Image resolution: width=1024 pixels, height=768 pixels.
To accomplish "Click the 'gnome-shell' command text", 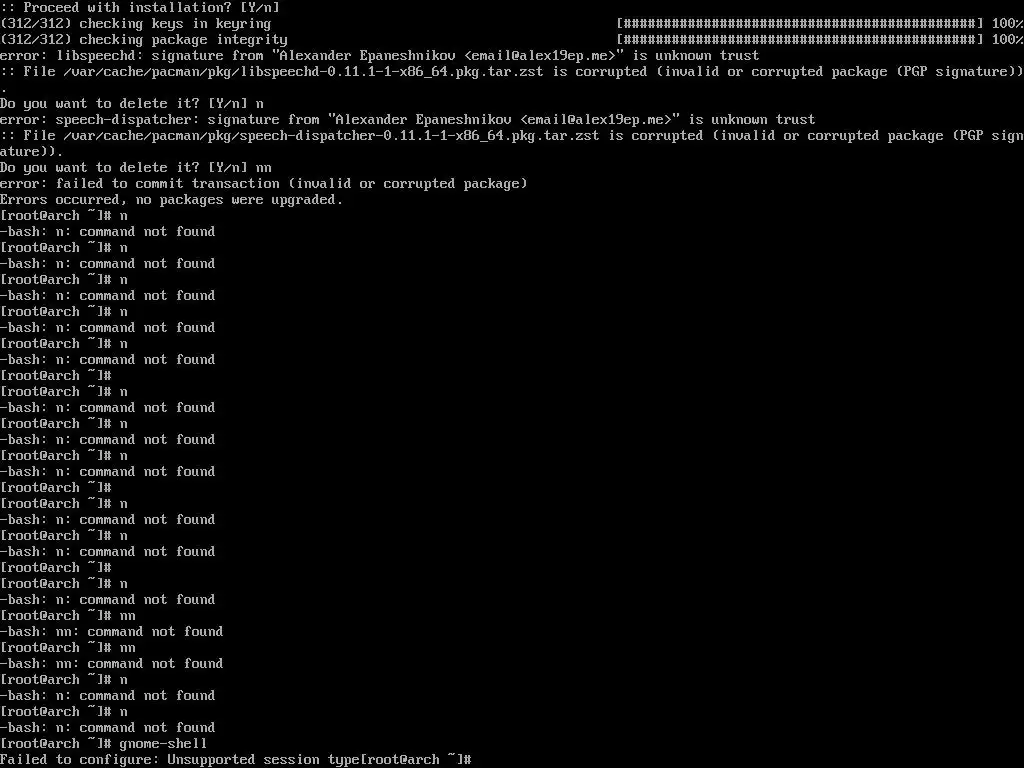I will point(163,744).
